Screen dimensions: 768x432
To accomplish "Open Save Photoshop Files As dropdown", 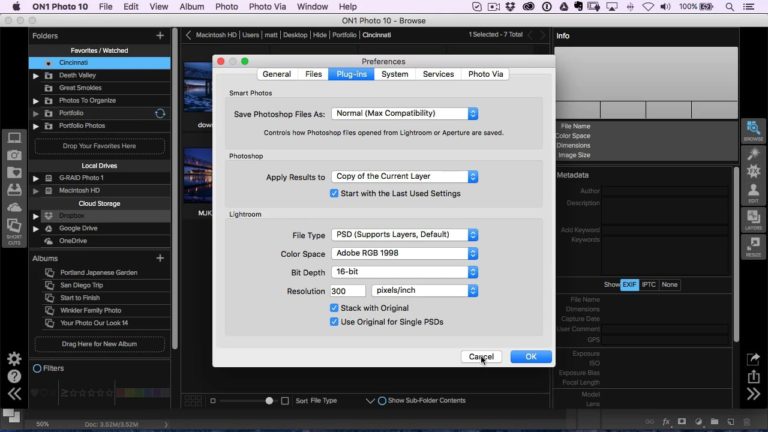I will click(x=405, y=113).
